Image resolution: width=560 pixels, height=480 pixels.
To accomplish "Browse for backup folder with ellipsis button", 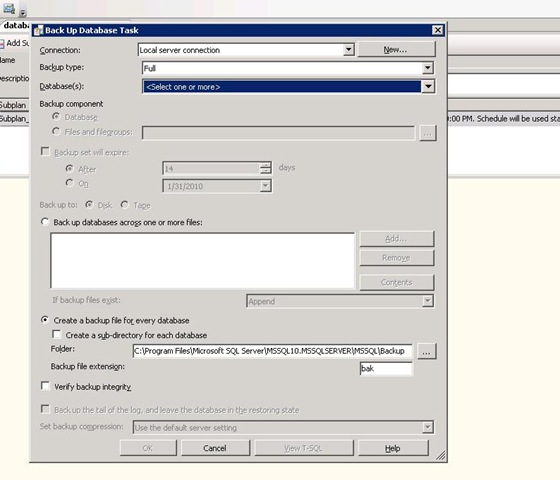I will [426, 351].
